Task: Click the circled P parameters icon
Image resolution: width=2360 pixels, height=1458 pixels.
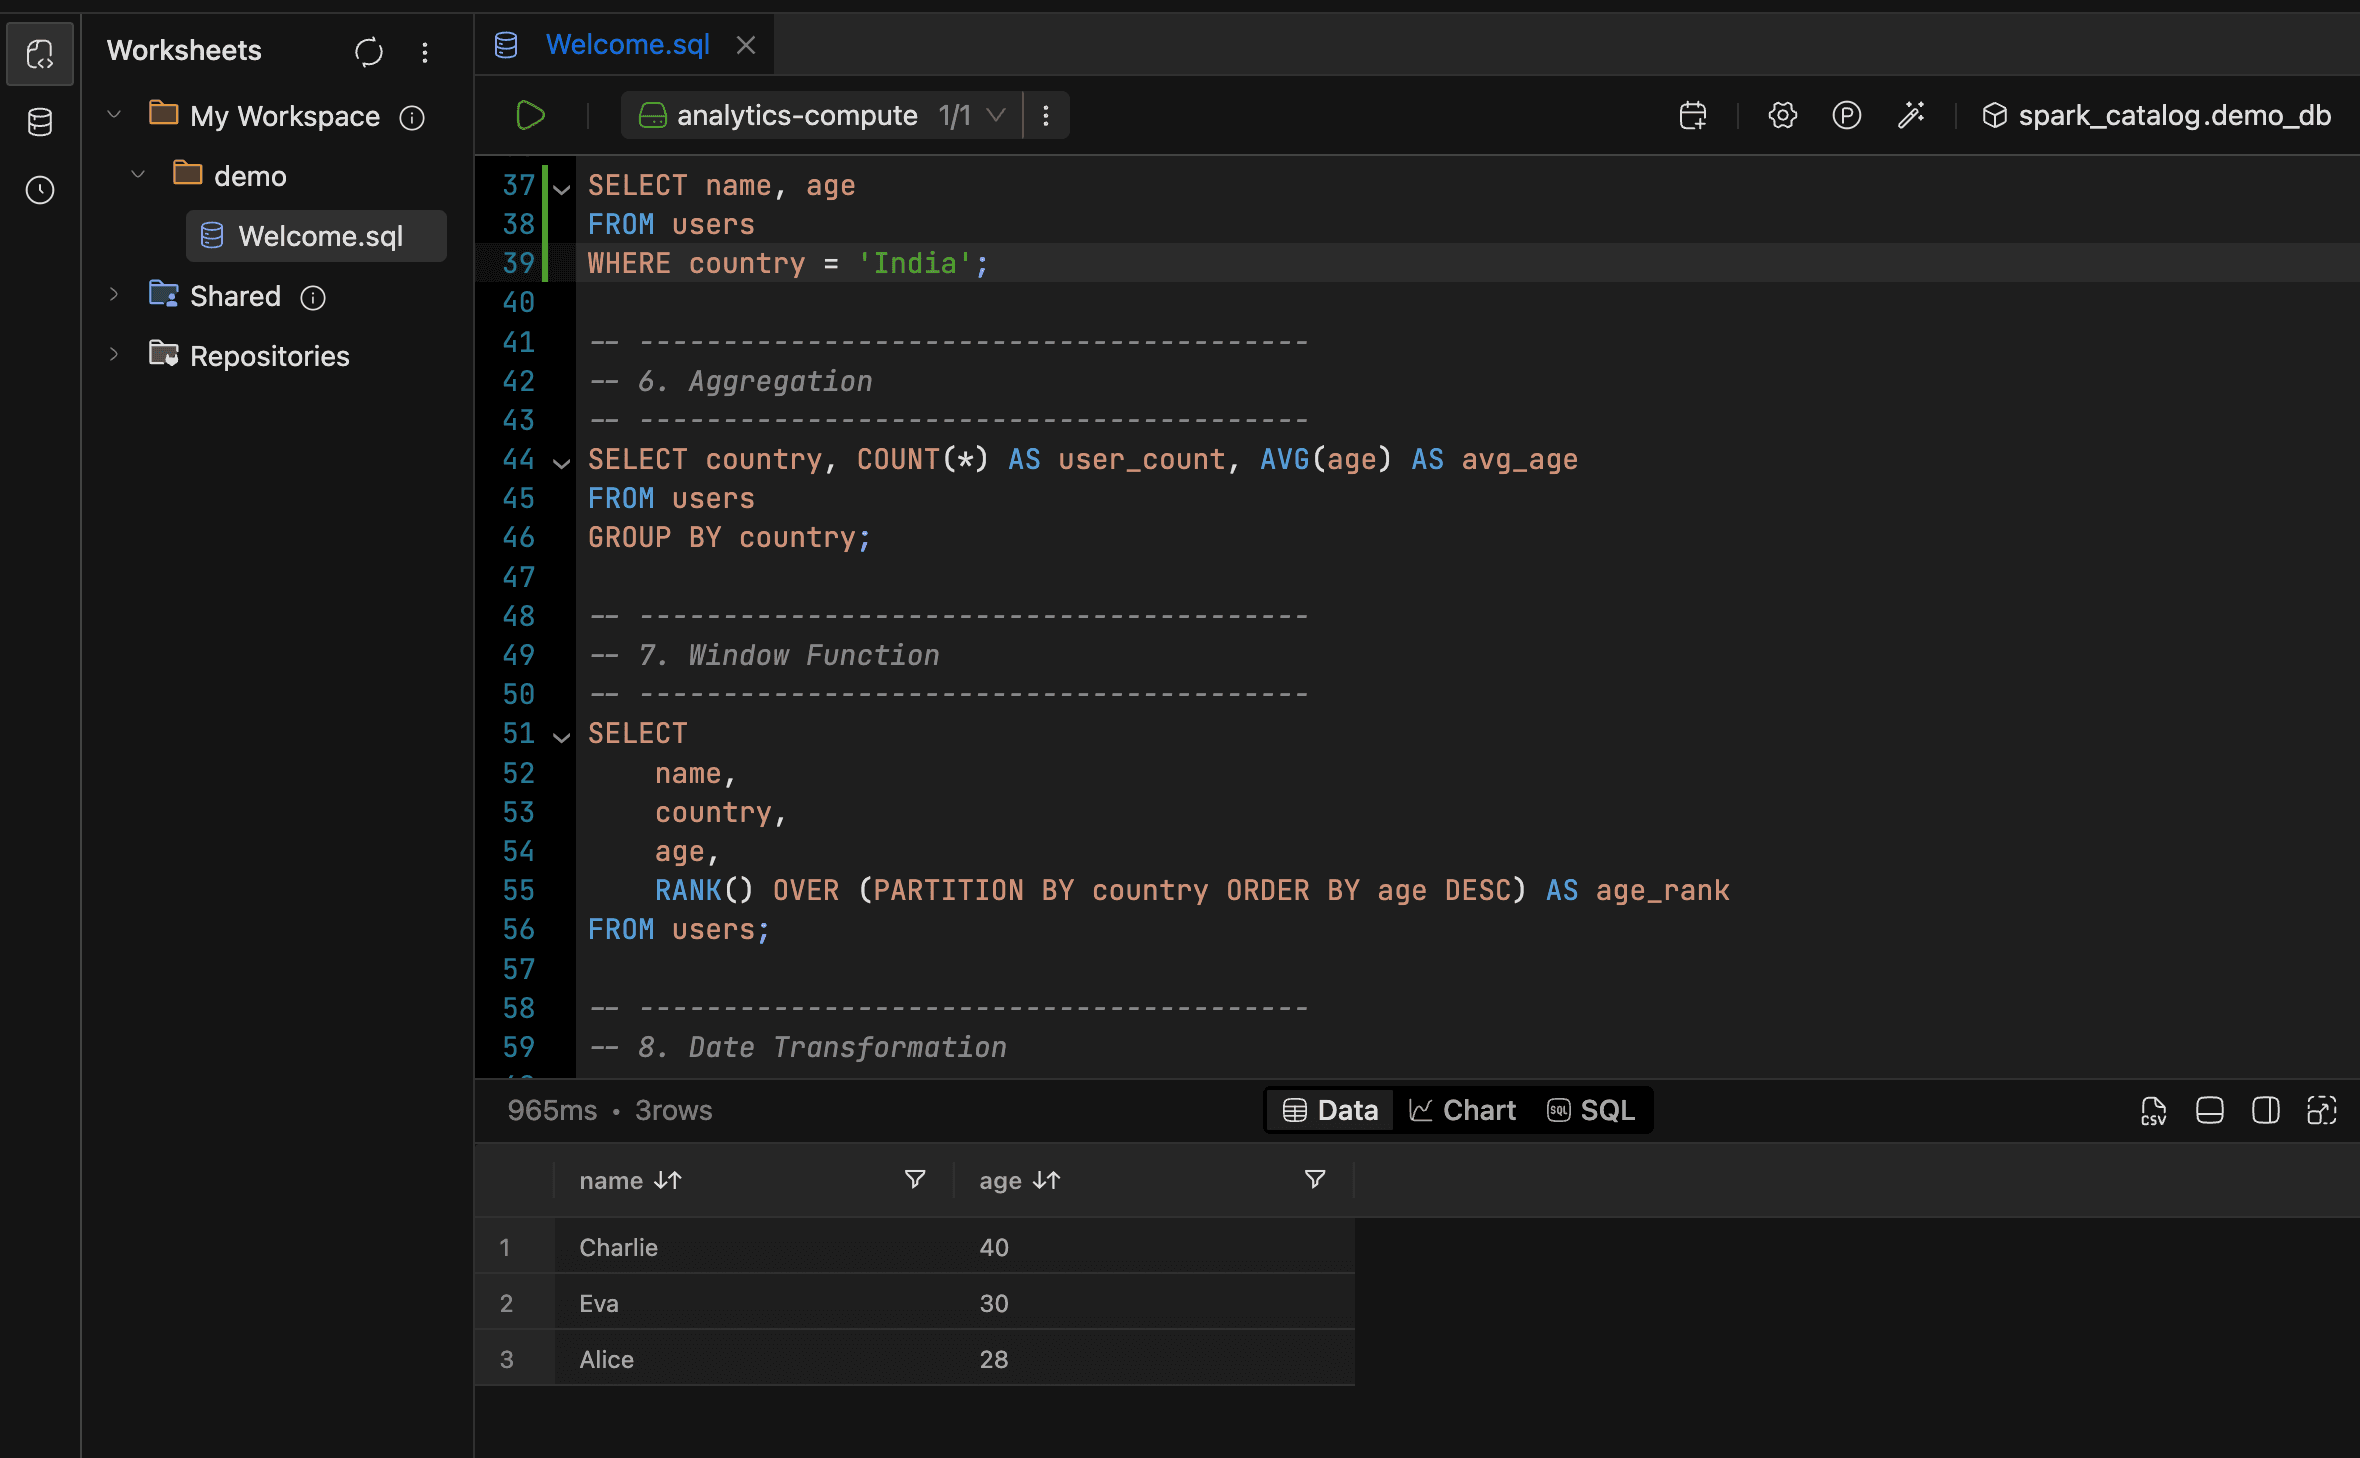Action: tap(1846, 115)
